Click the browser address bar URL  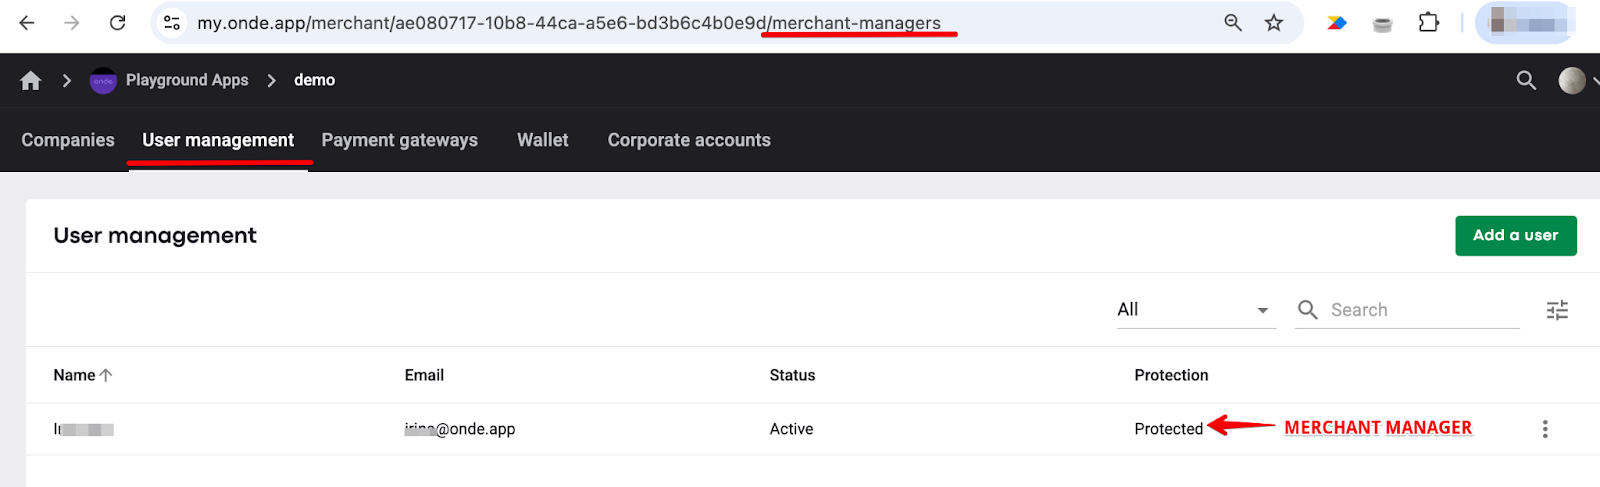point(568,23)
